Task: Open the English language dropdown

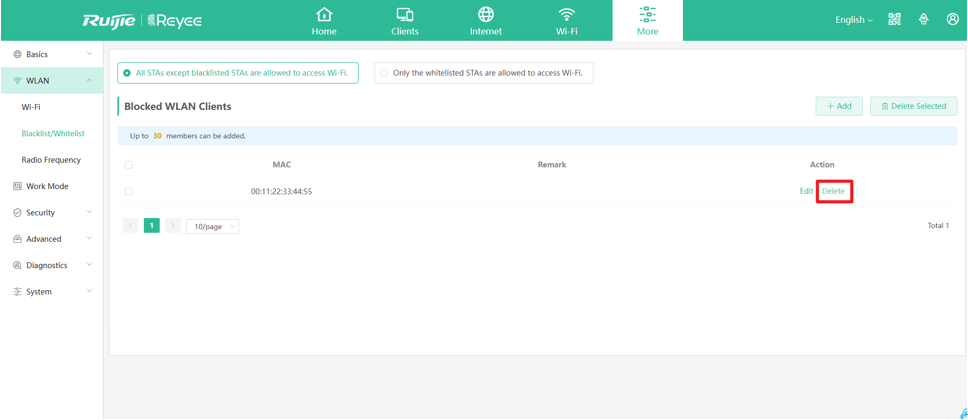Action: click(x=853, y=20)
